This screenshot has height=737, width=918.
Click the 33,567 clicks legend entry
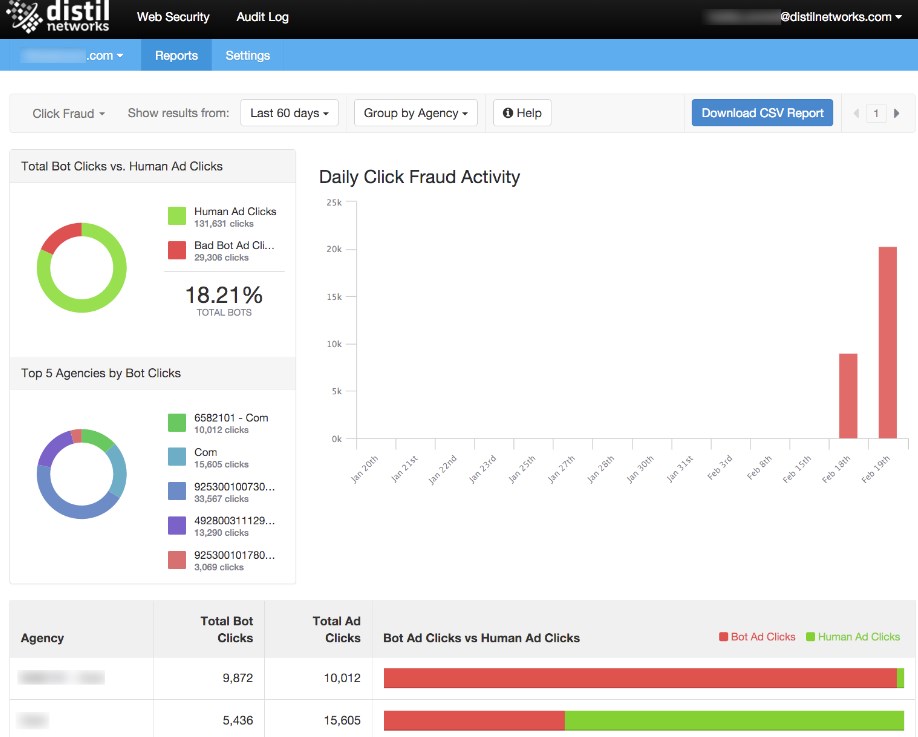pyautogui.click(x=221, y=499)
